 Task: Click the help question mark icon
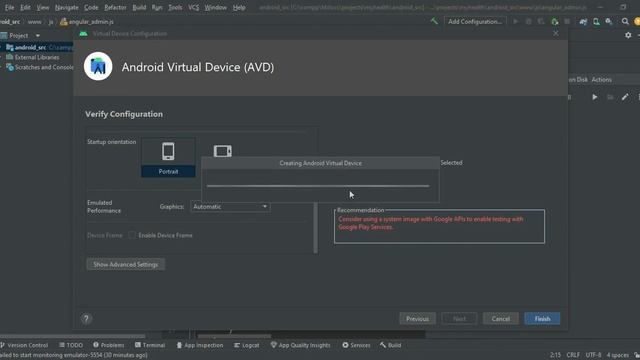click(x=86, y=319)
